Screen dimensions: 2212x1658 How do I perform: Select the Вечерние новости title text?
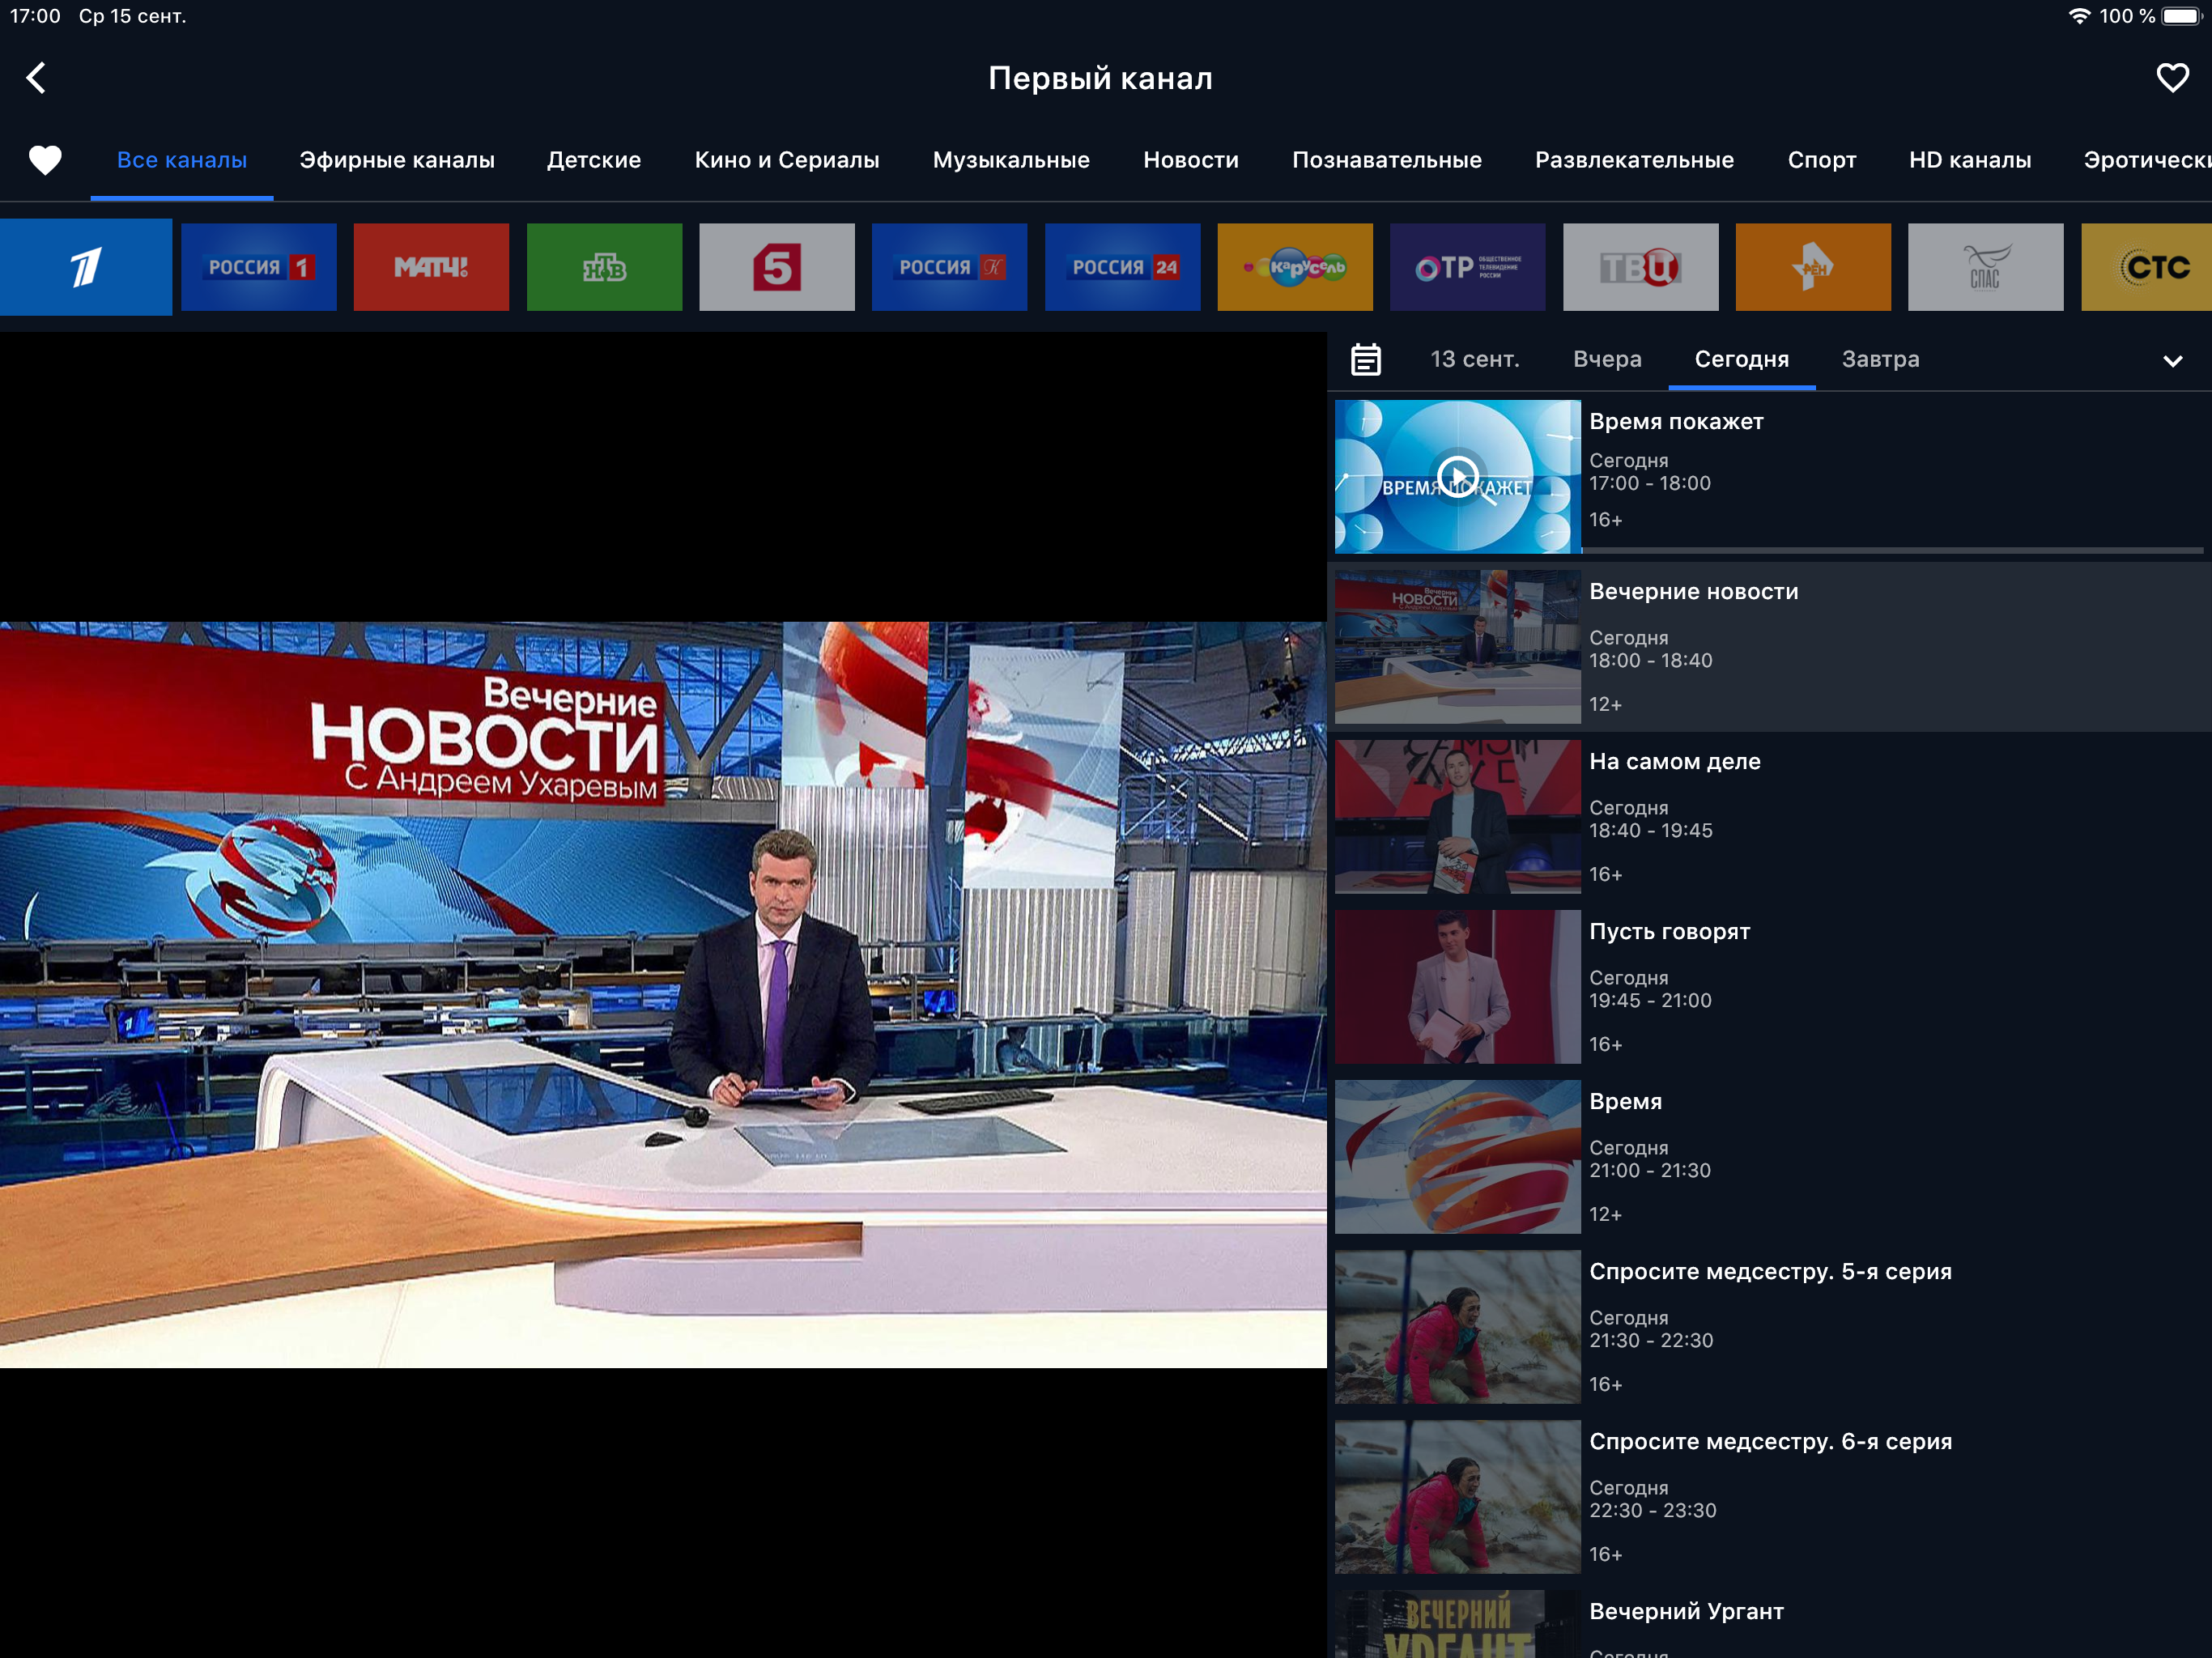[1694, 592]
